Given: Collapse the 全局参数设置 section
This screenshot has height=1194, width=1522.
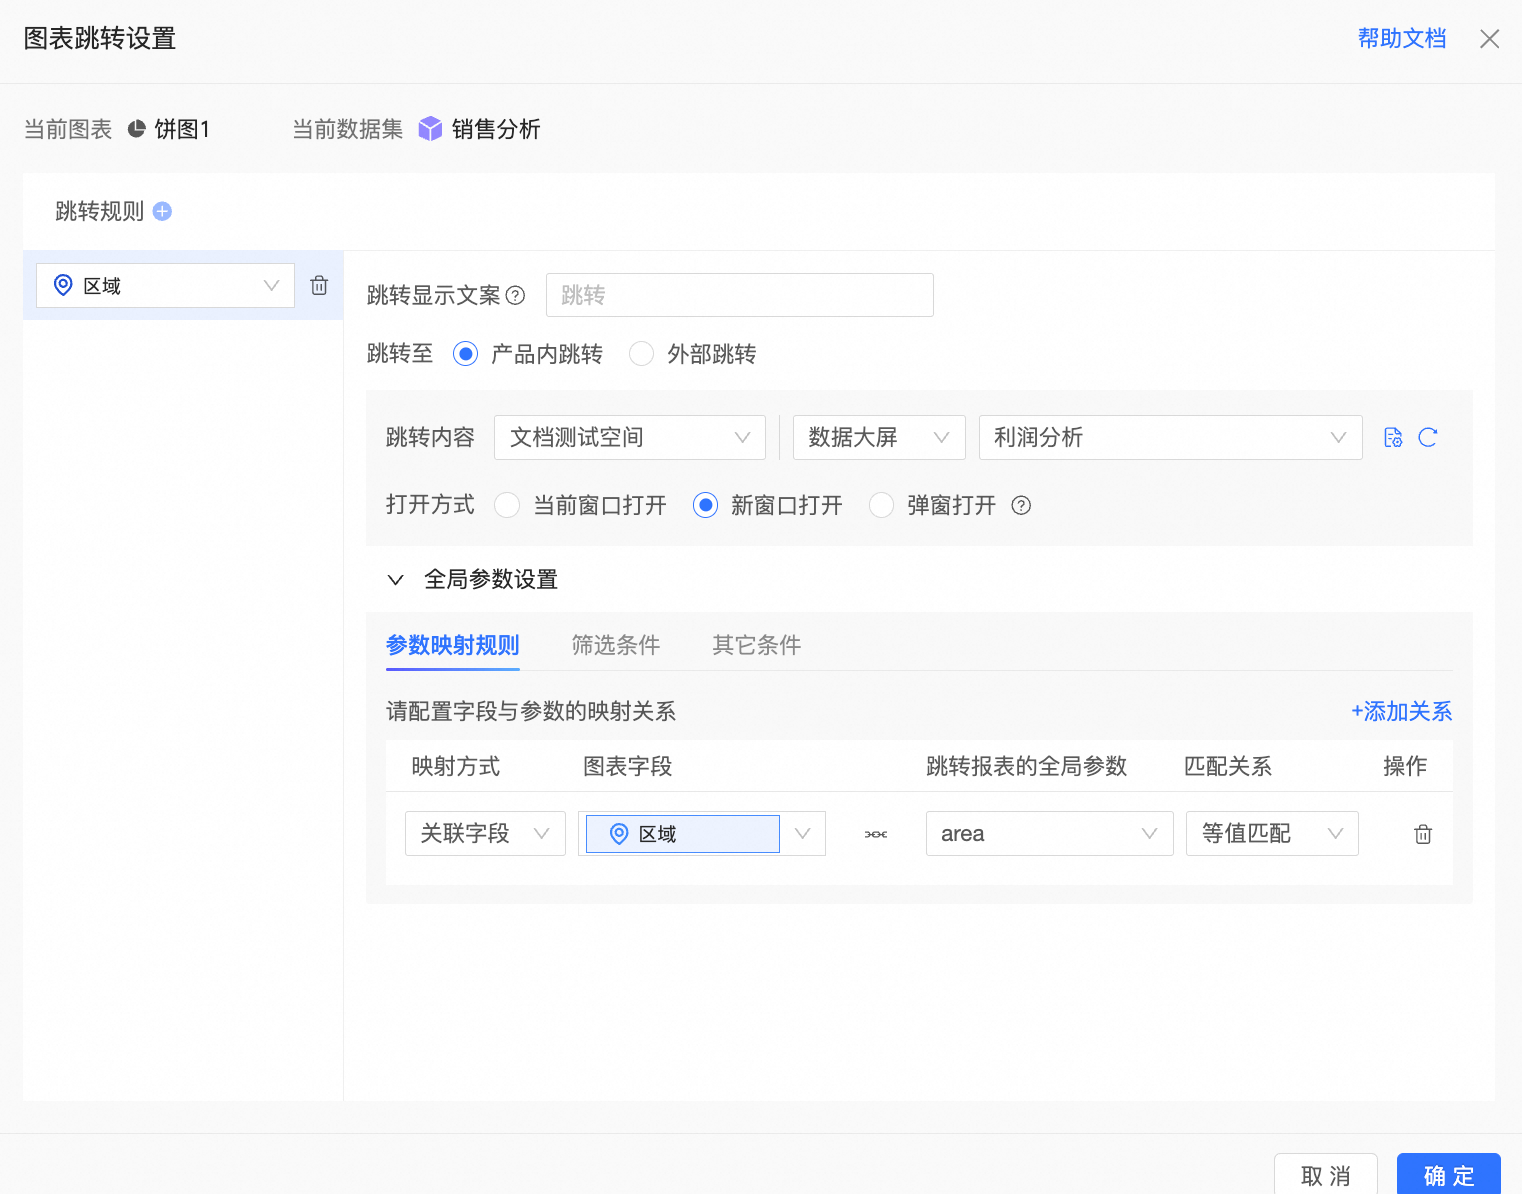Looking at the screenshot, I should (395, 579).
